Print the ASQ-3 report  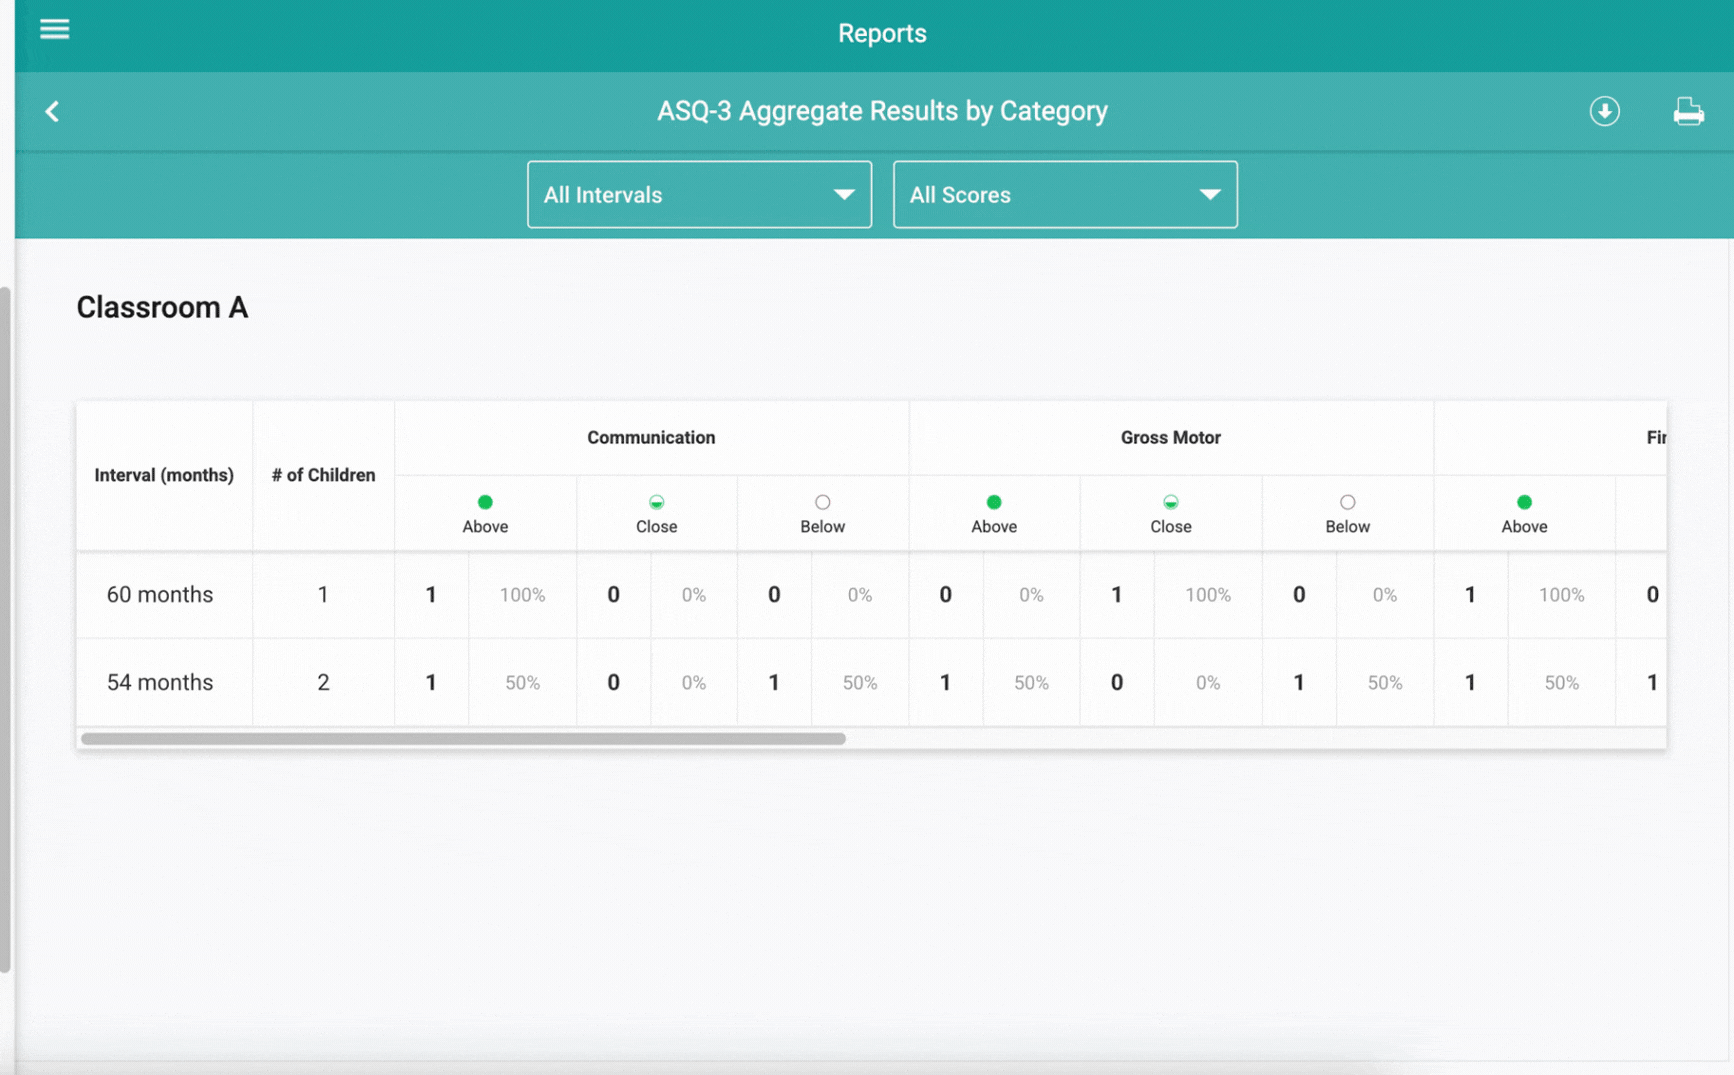coord(1688,111)
